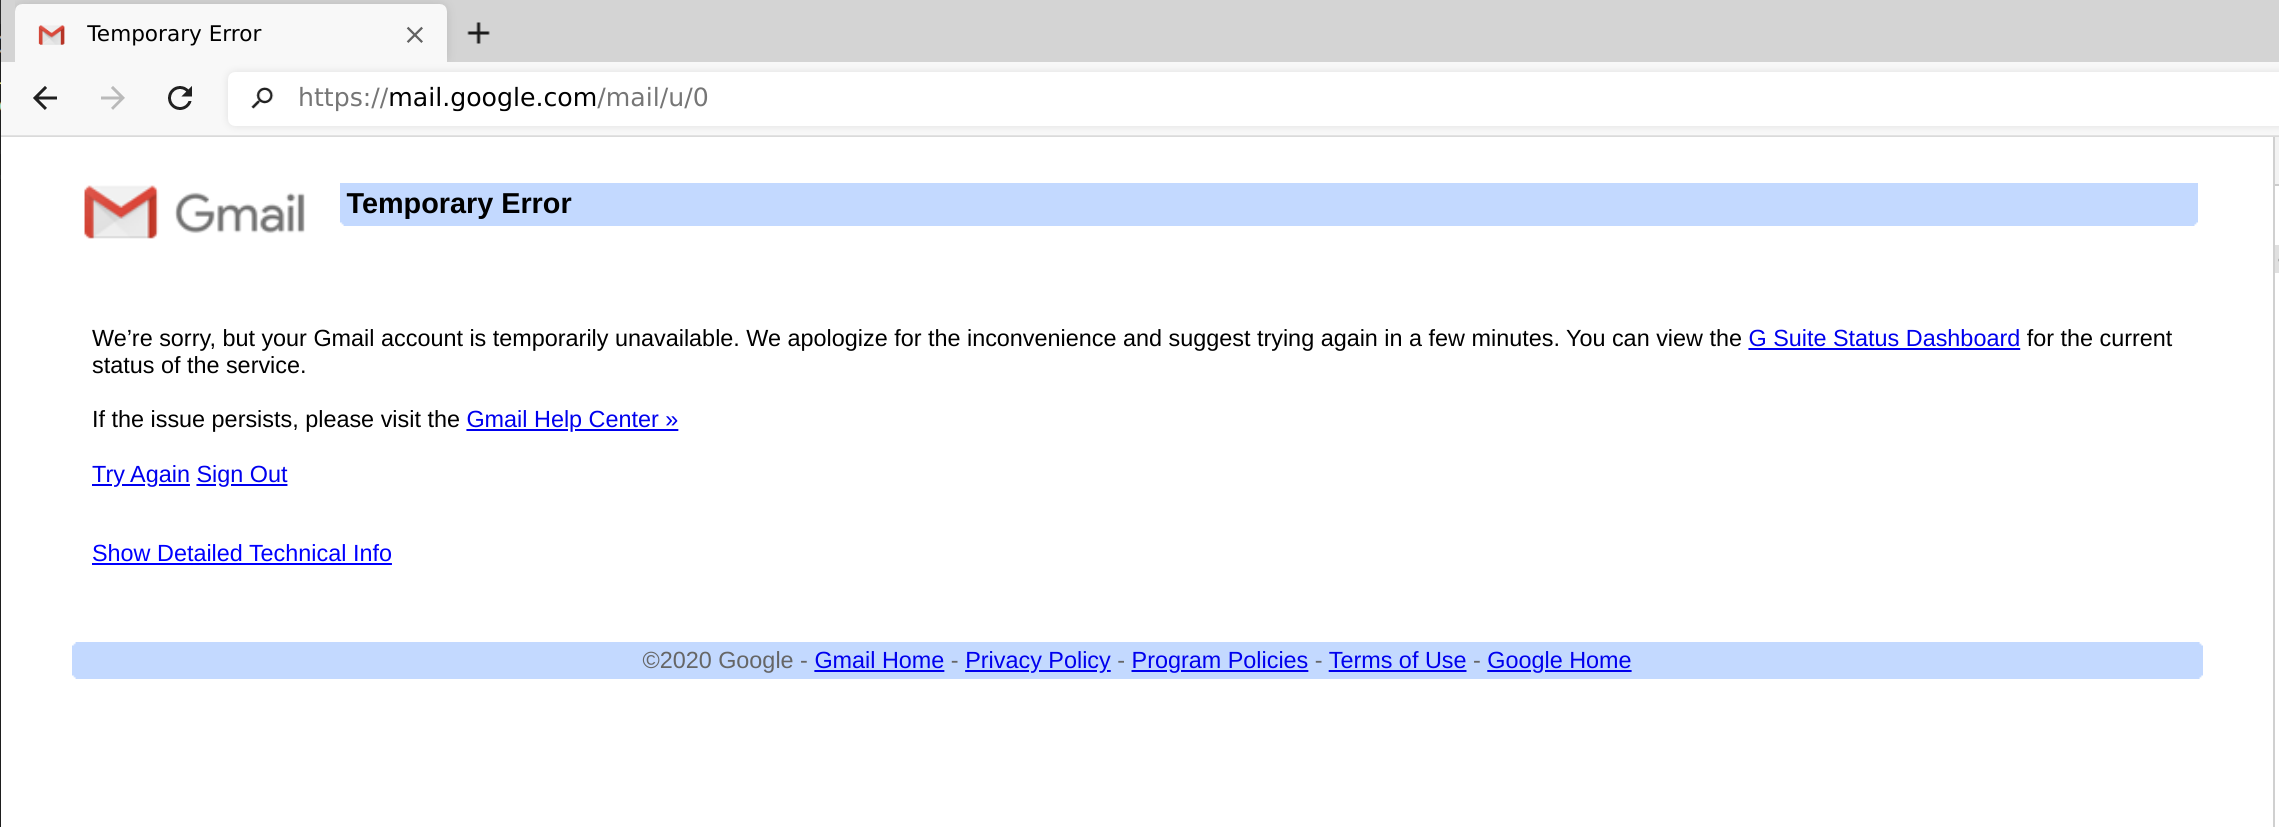
Task: Reload the page with the refresh icon
Action: pos(180,98)
